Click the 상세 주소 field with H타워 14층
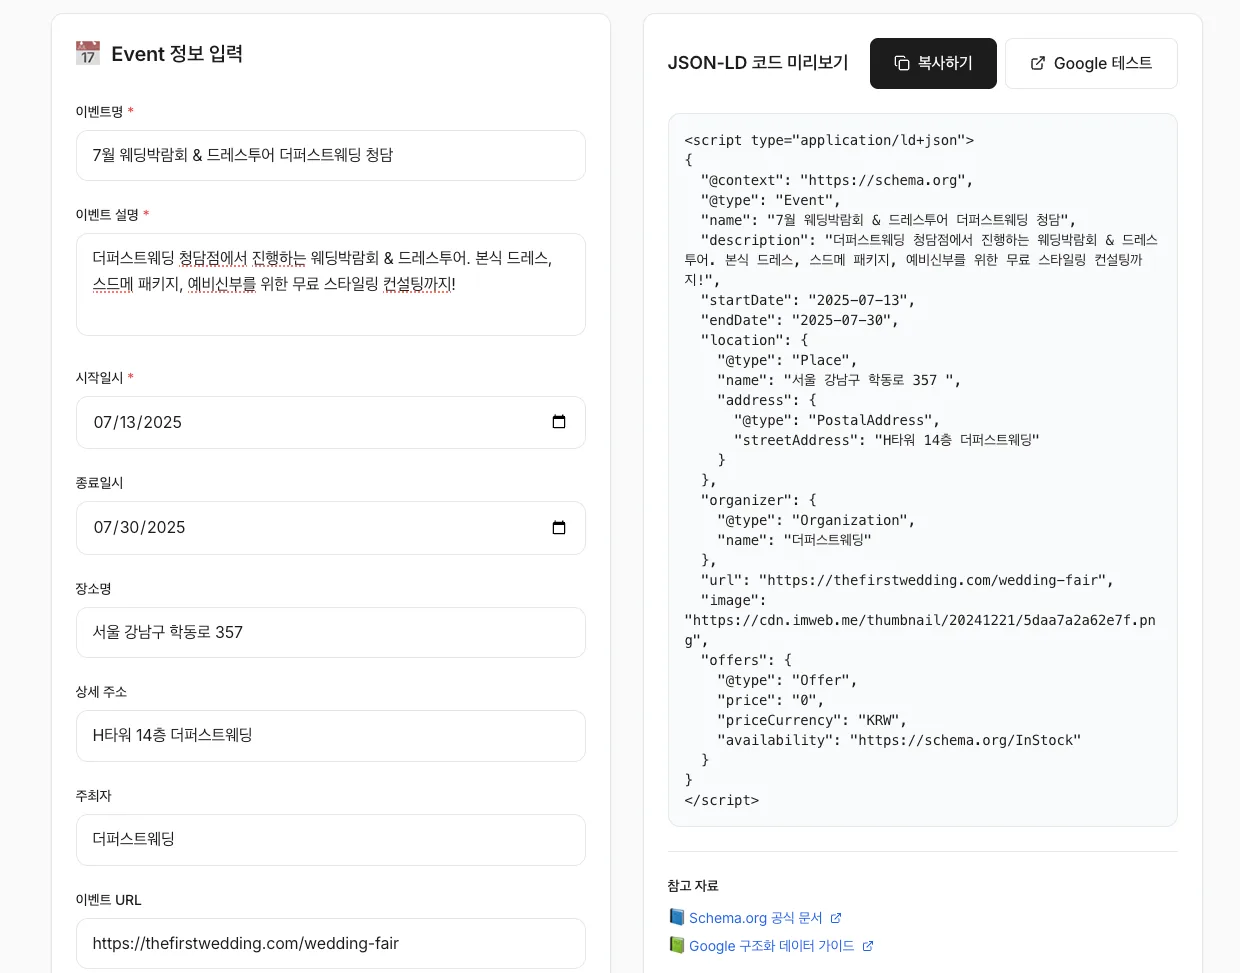 [x=331, y=736]
